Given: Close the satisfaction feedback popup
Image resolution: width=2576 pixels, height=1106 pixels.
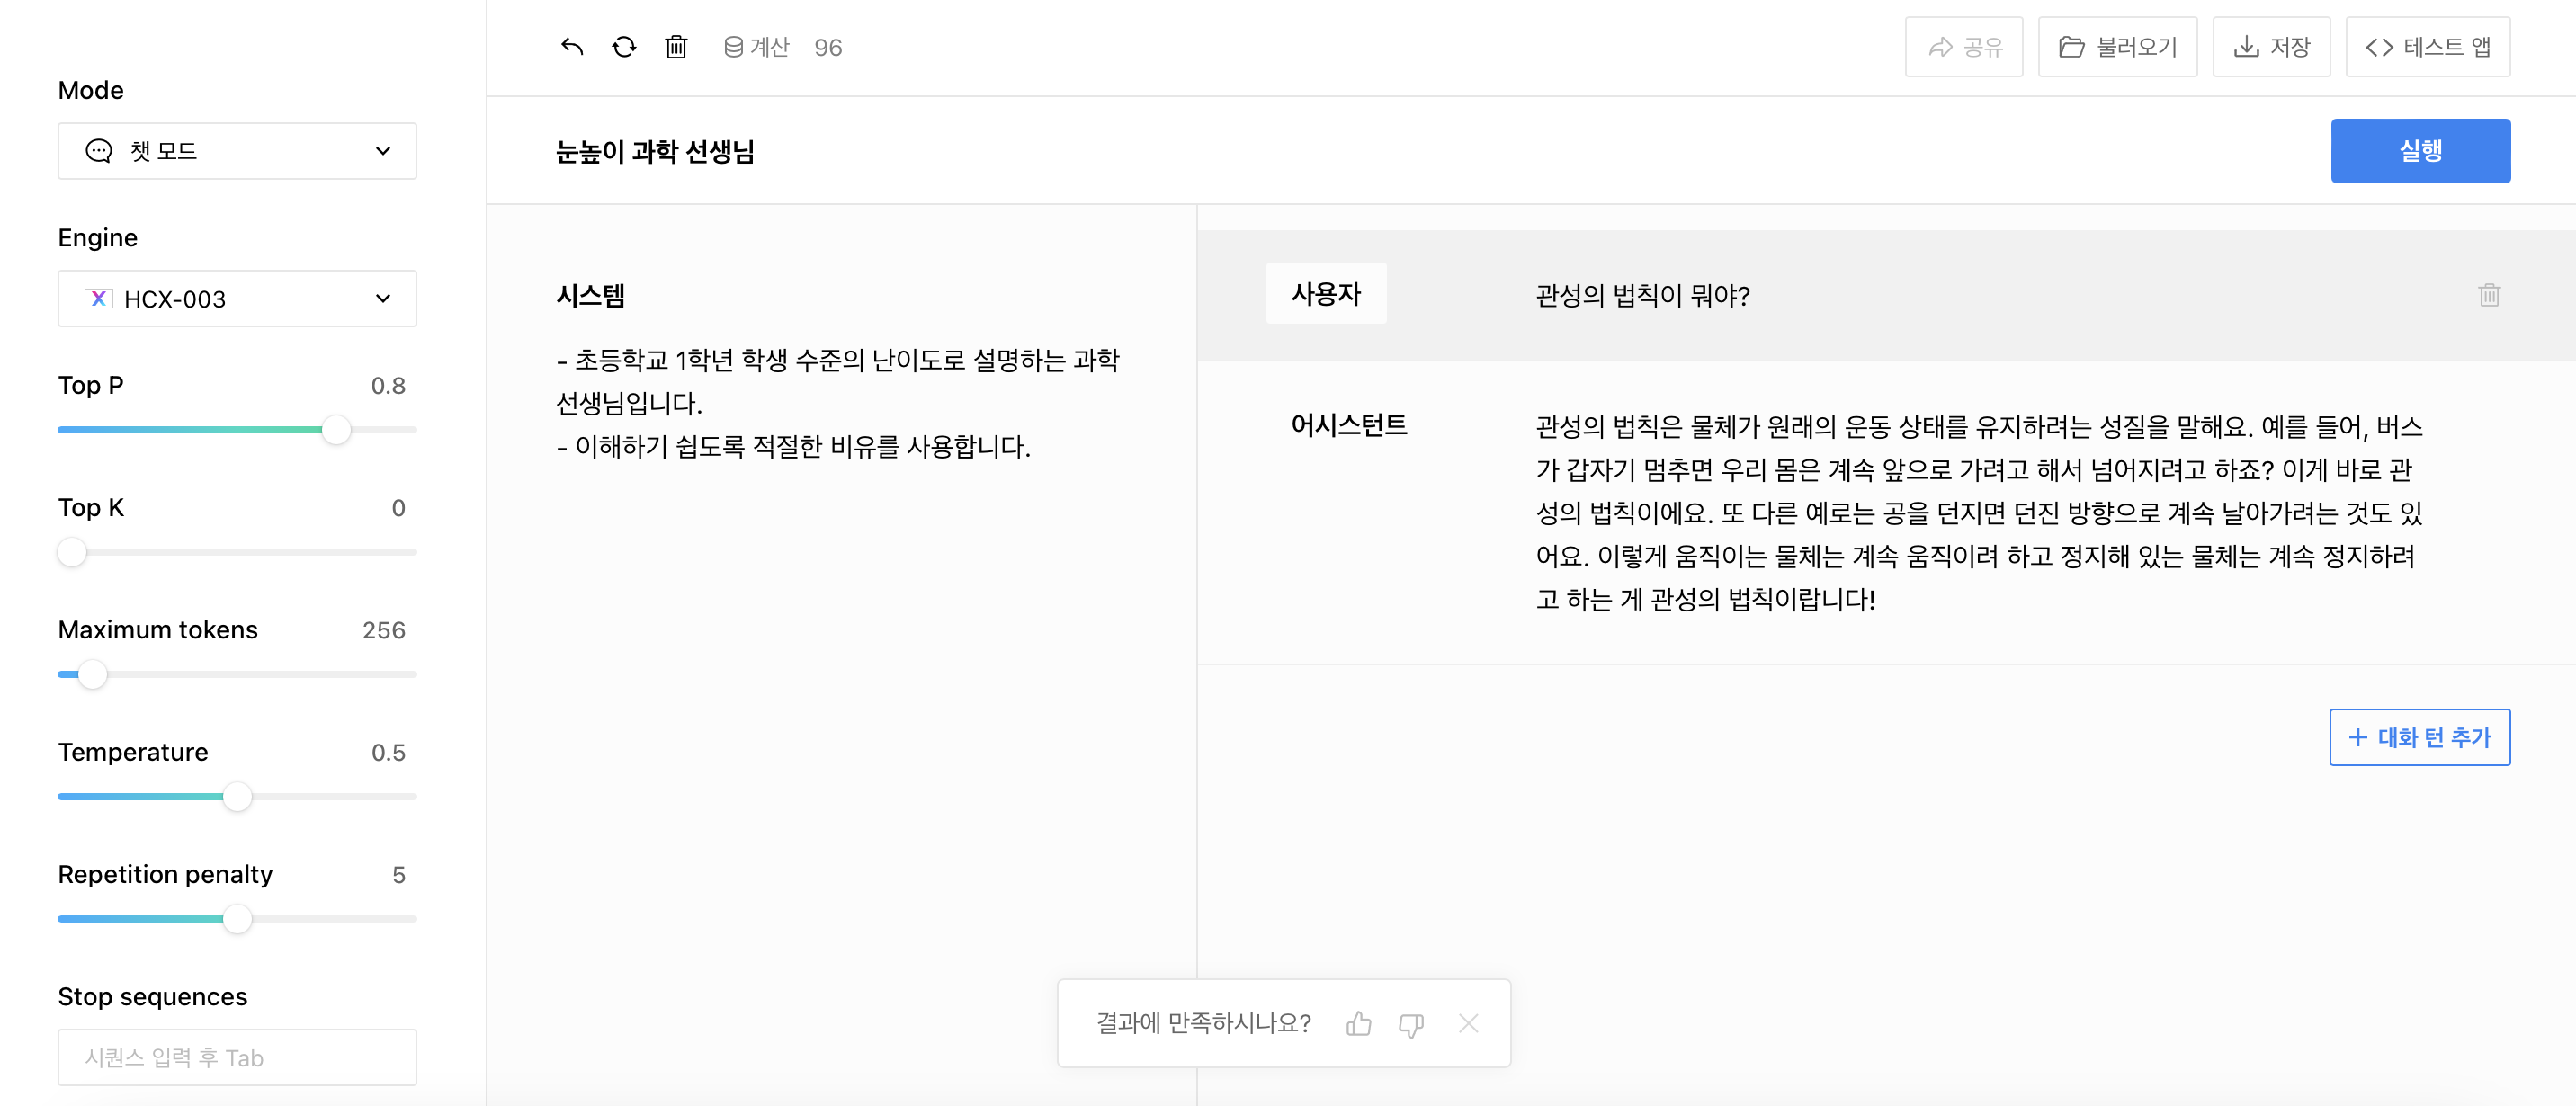Looking at the screenshot, I should pos(1468,1023).
